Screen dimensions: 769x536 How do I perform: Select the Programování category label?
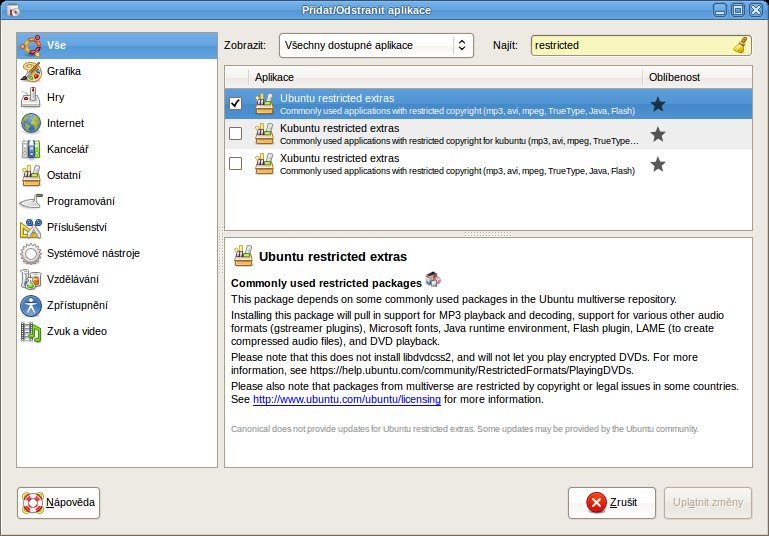(x=81, y=202)
